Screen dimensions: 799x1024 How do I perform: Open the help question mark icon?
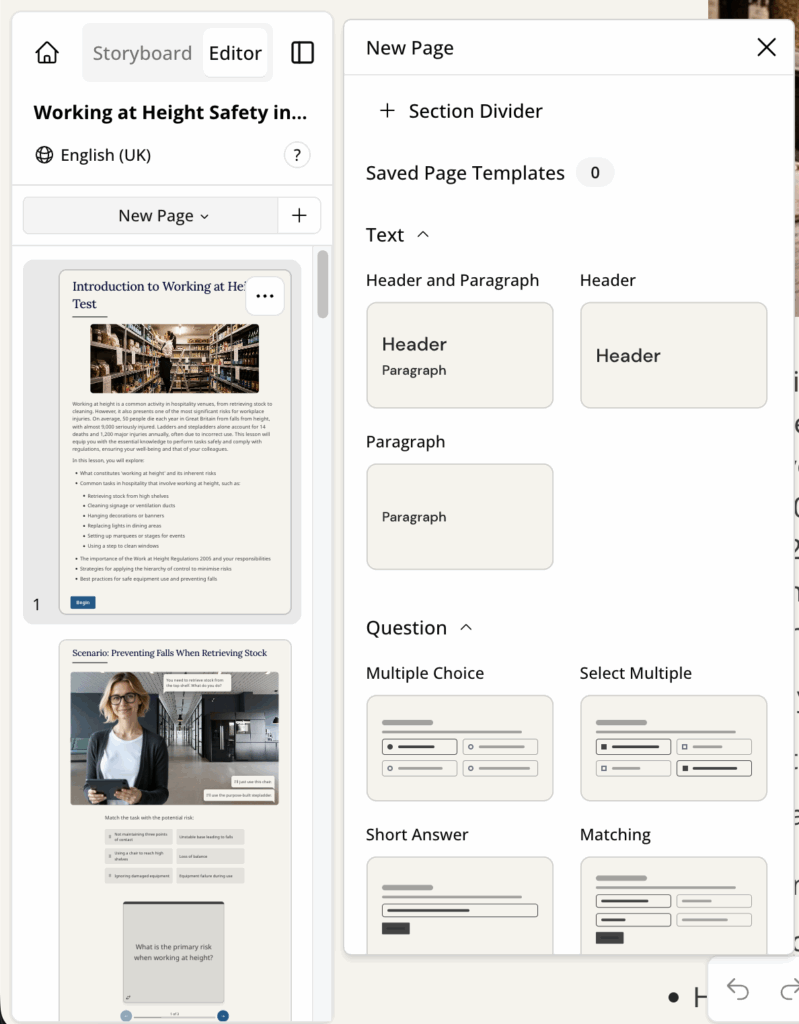pyautogui.click(x=297, y=155)
